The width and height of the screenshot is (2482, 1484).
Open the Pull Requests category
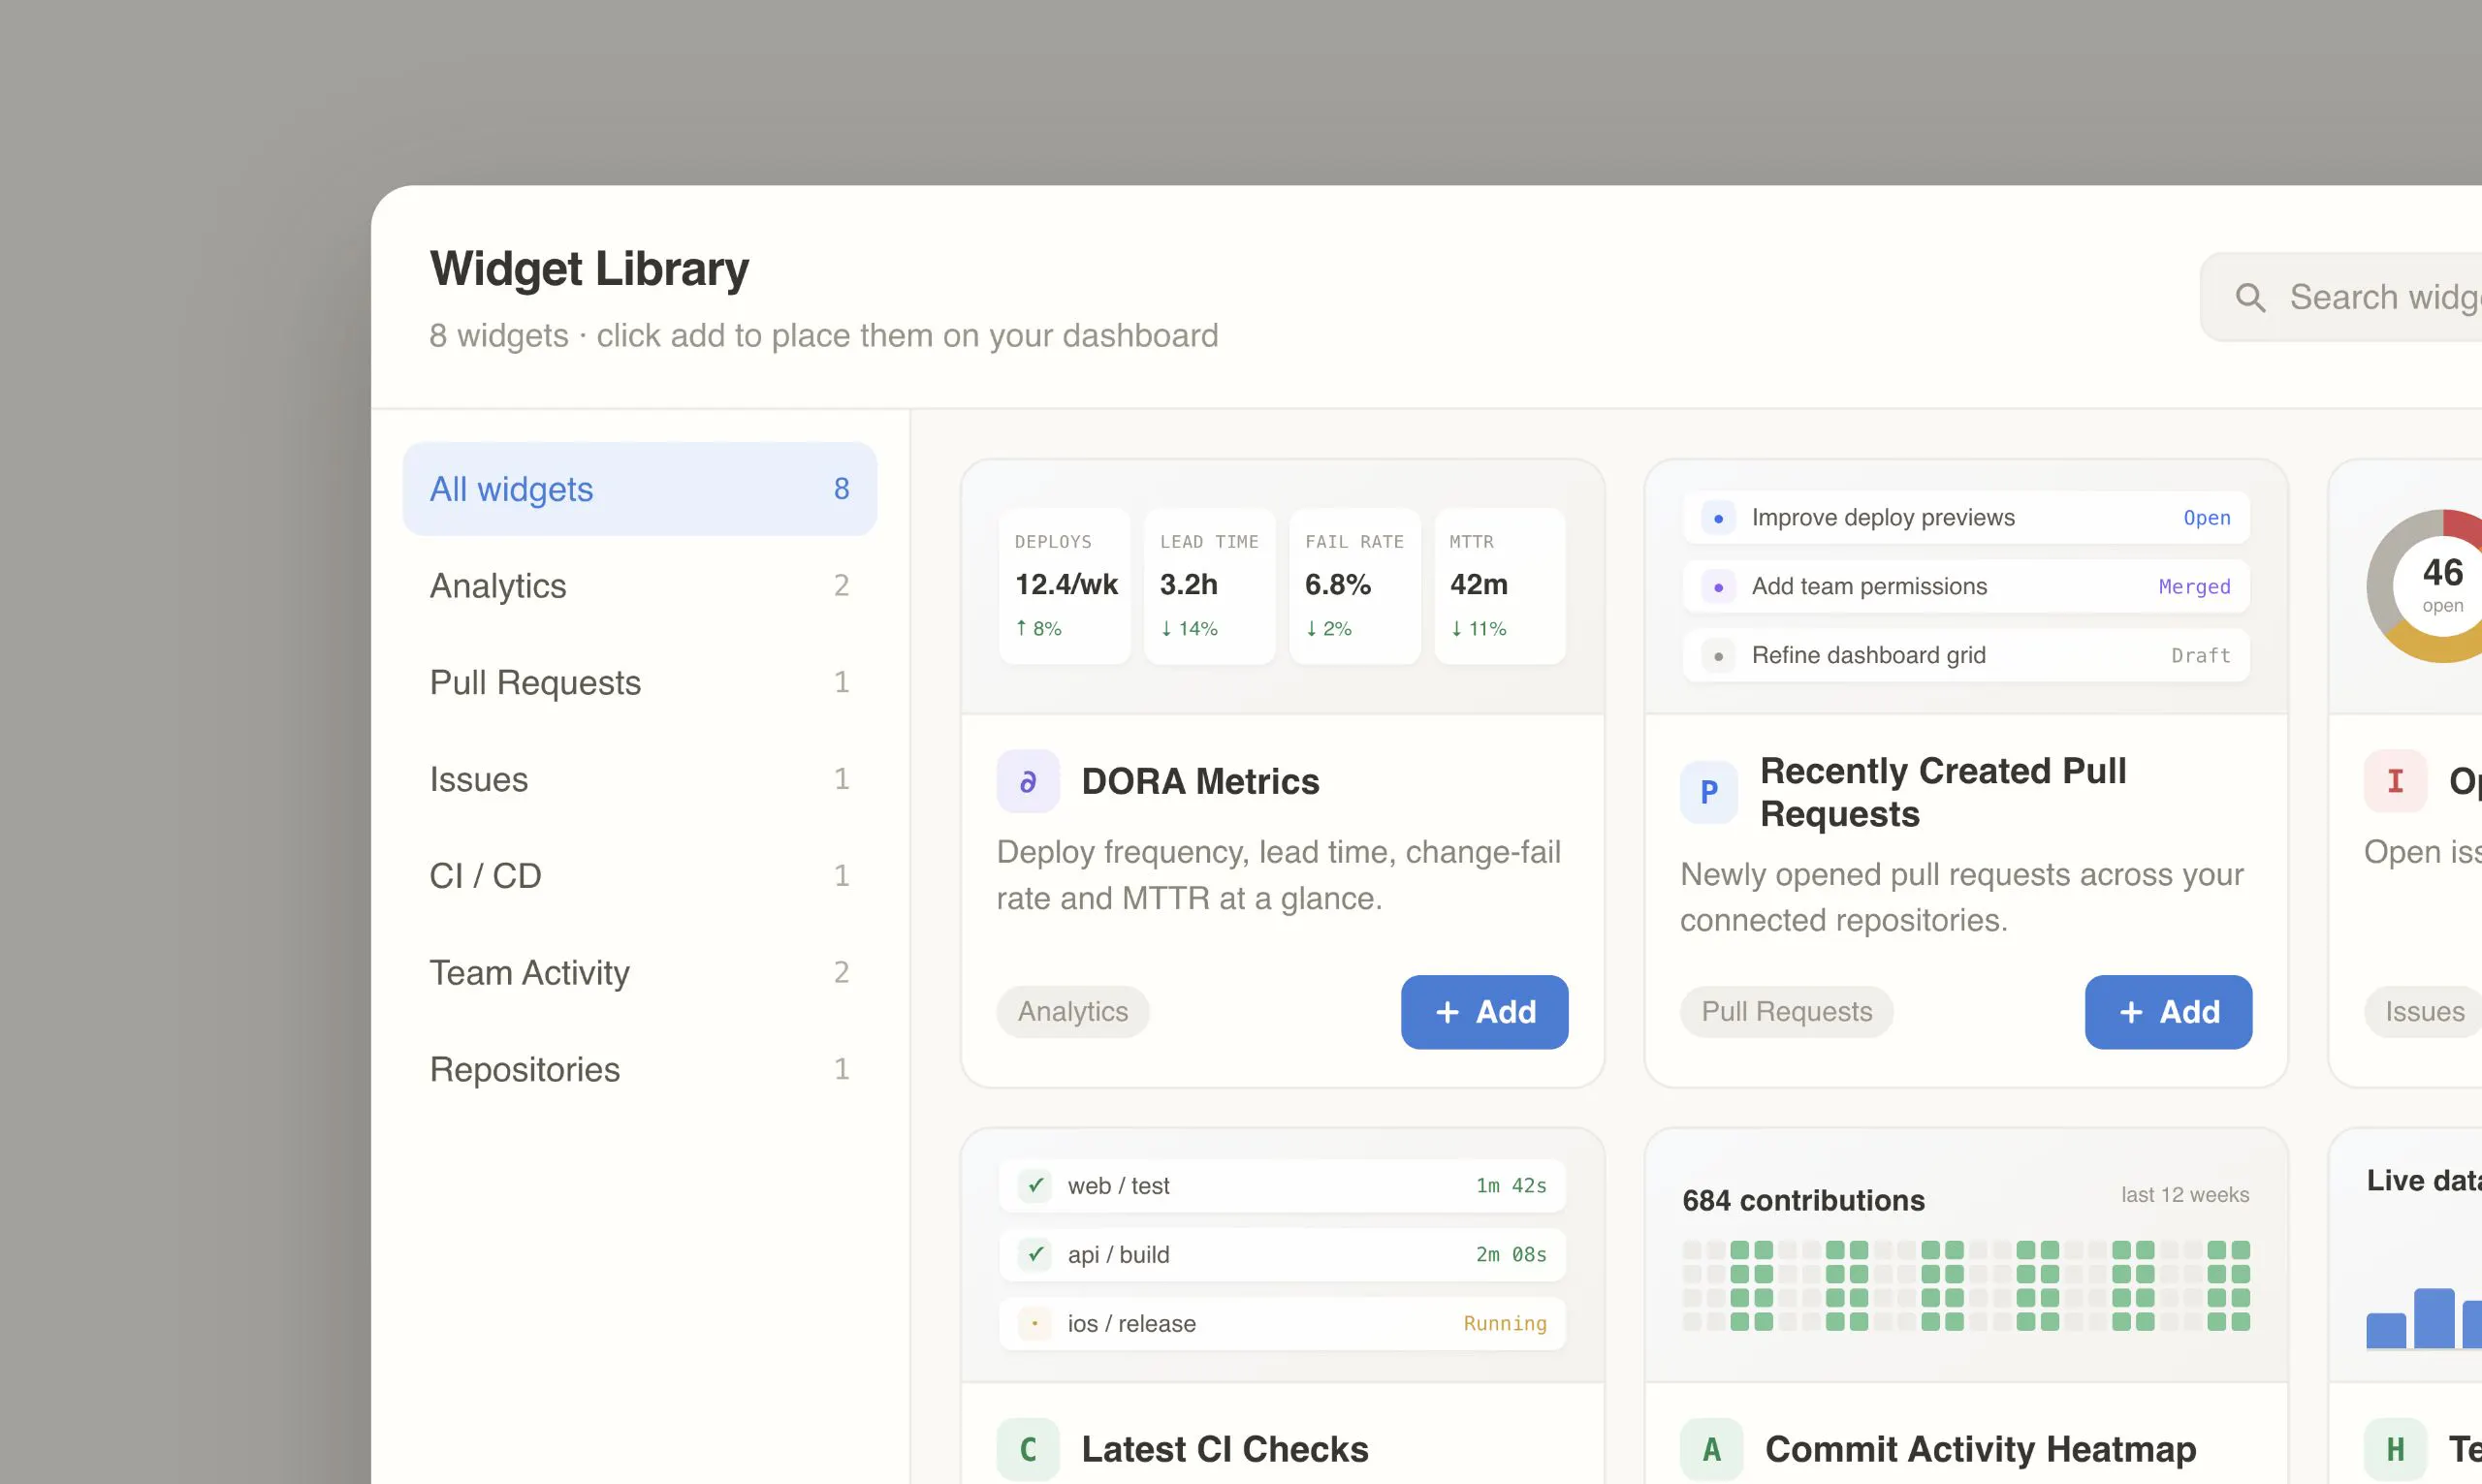pos(640,683)
